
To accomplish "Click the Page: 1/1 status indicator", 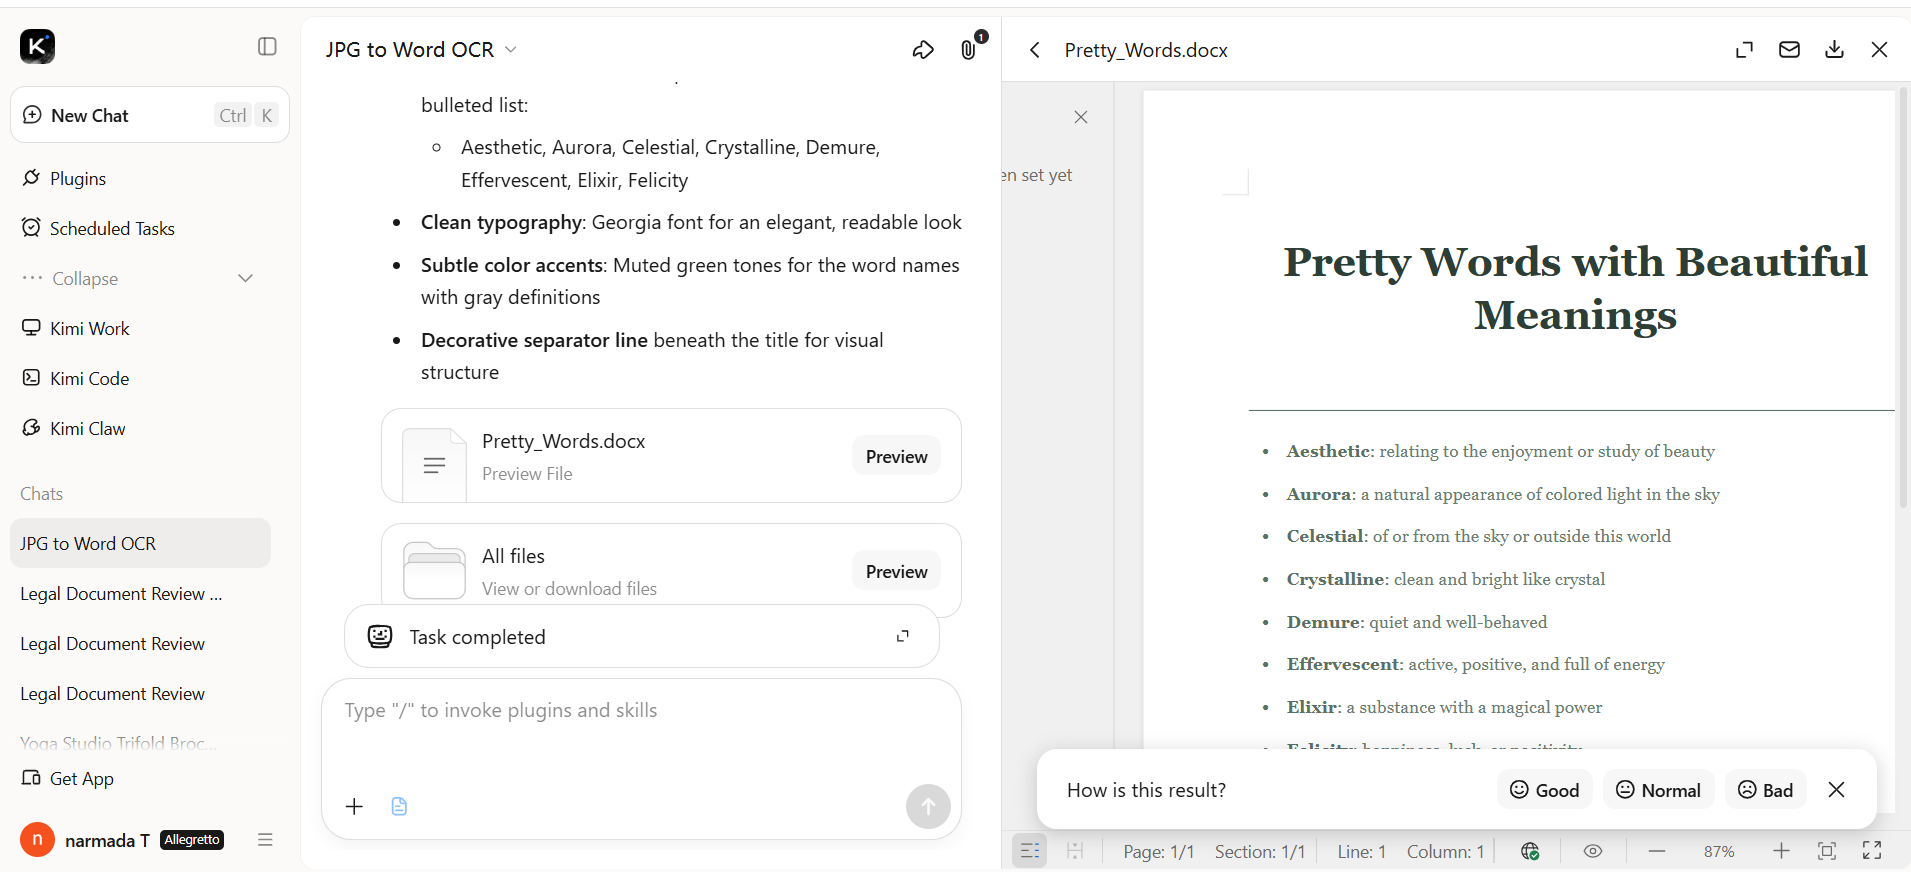I will tap(1159, 851).
